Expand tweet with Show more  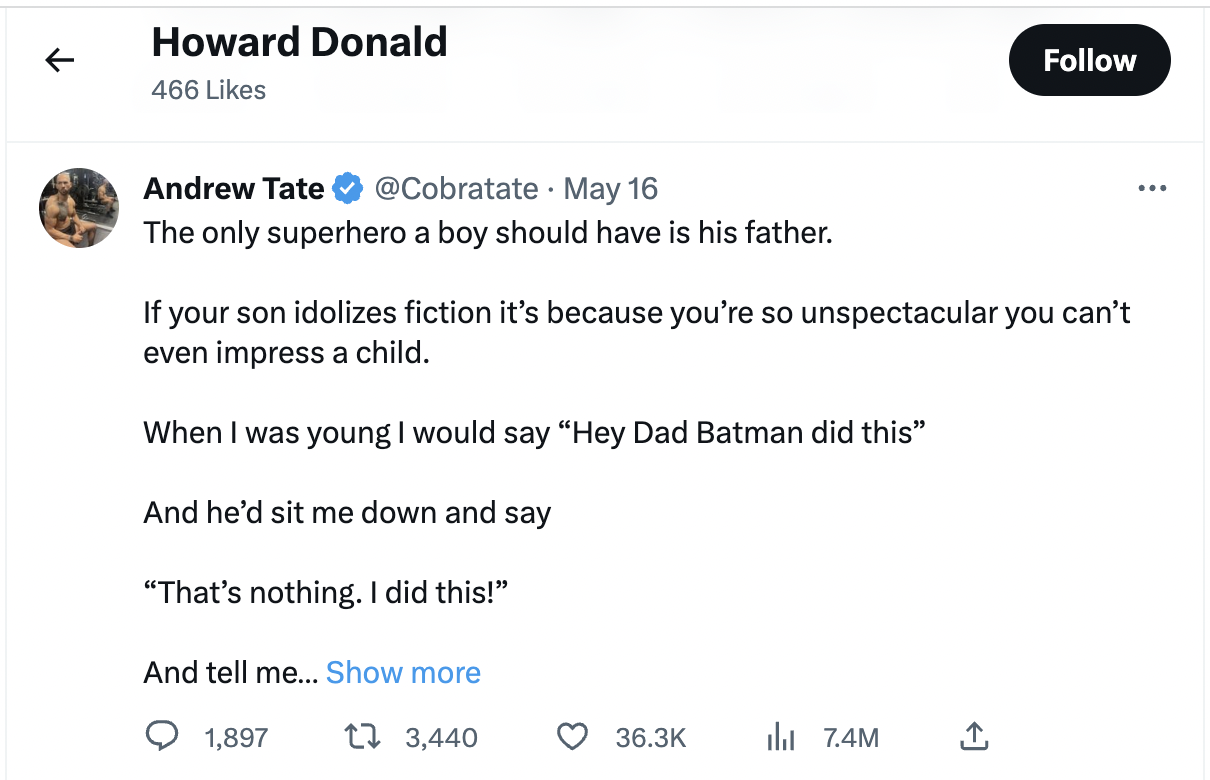click(x=403, y=672)
